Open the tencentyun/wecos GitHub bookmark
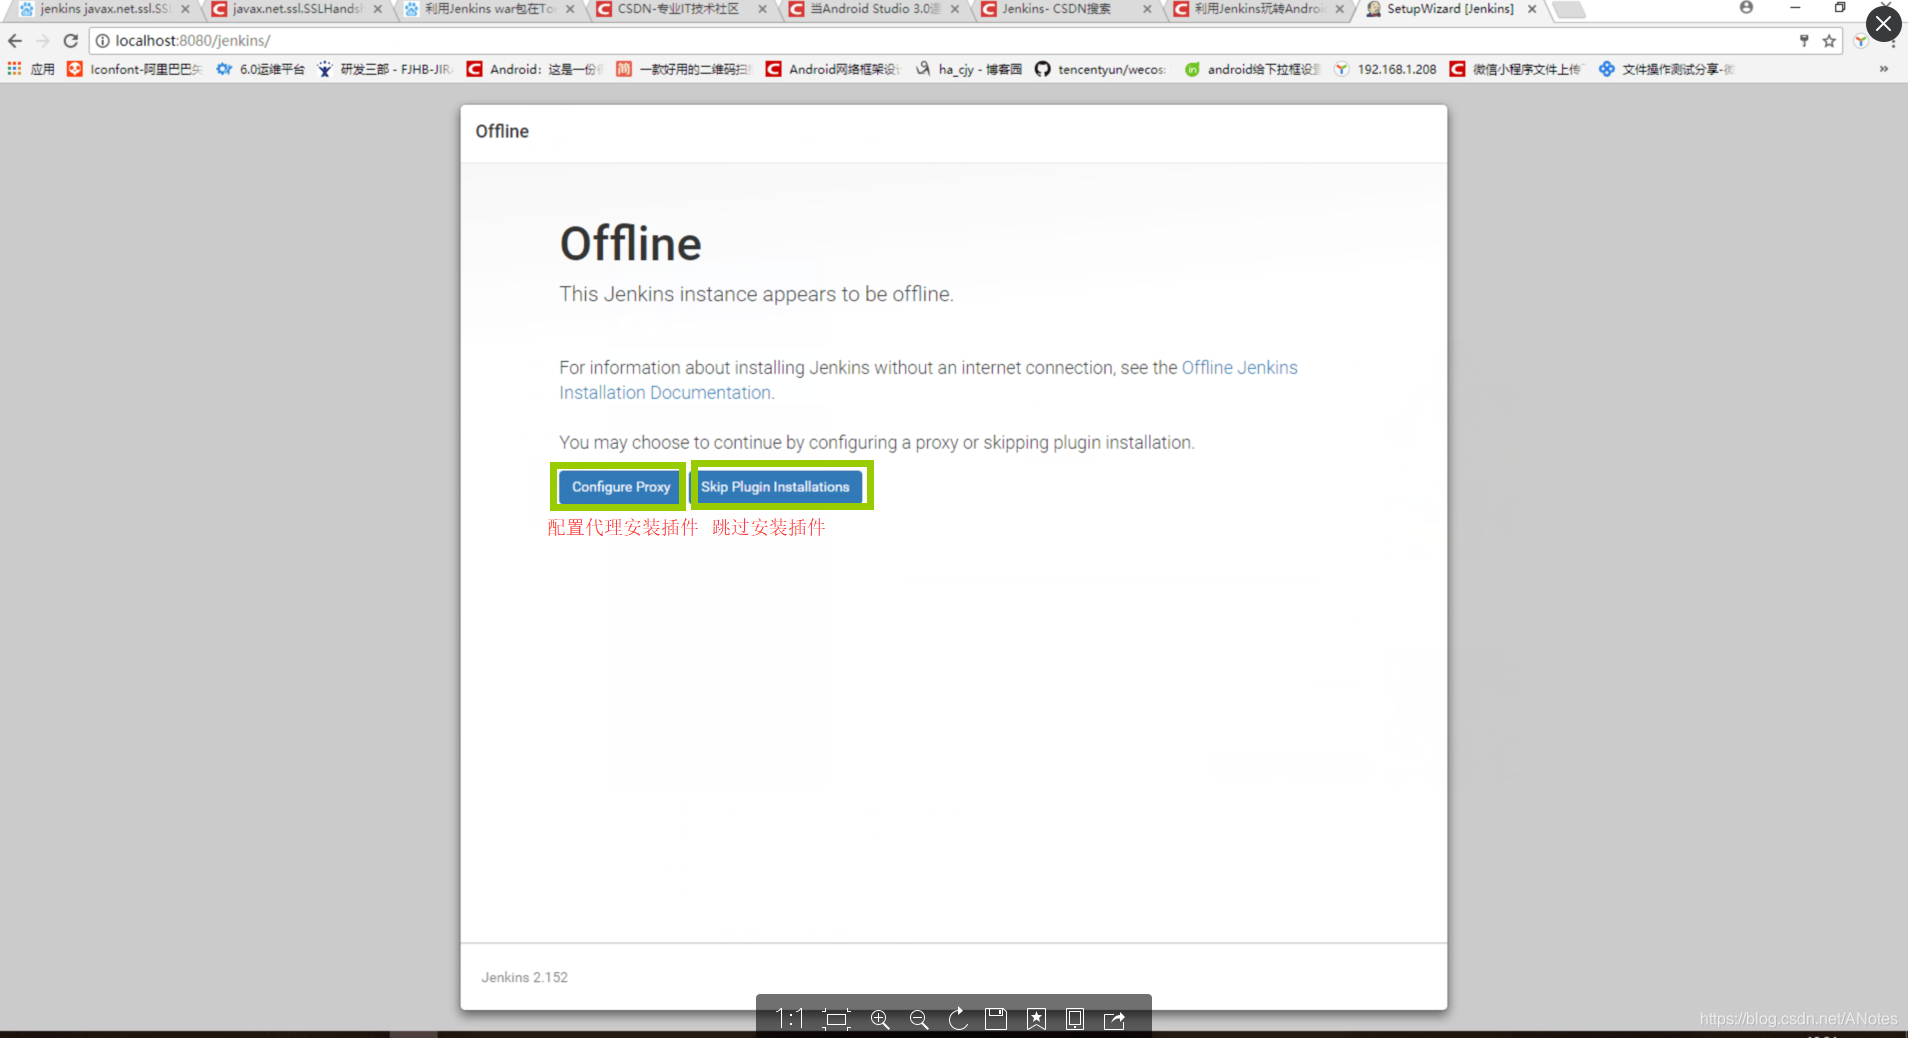Image resolution: width=1908 pixels, height=1038 pixels. click(1100, 69)
